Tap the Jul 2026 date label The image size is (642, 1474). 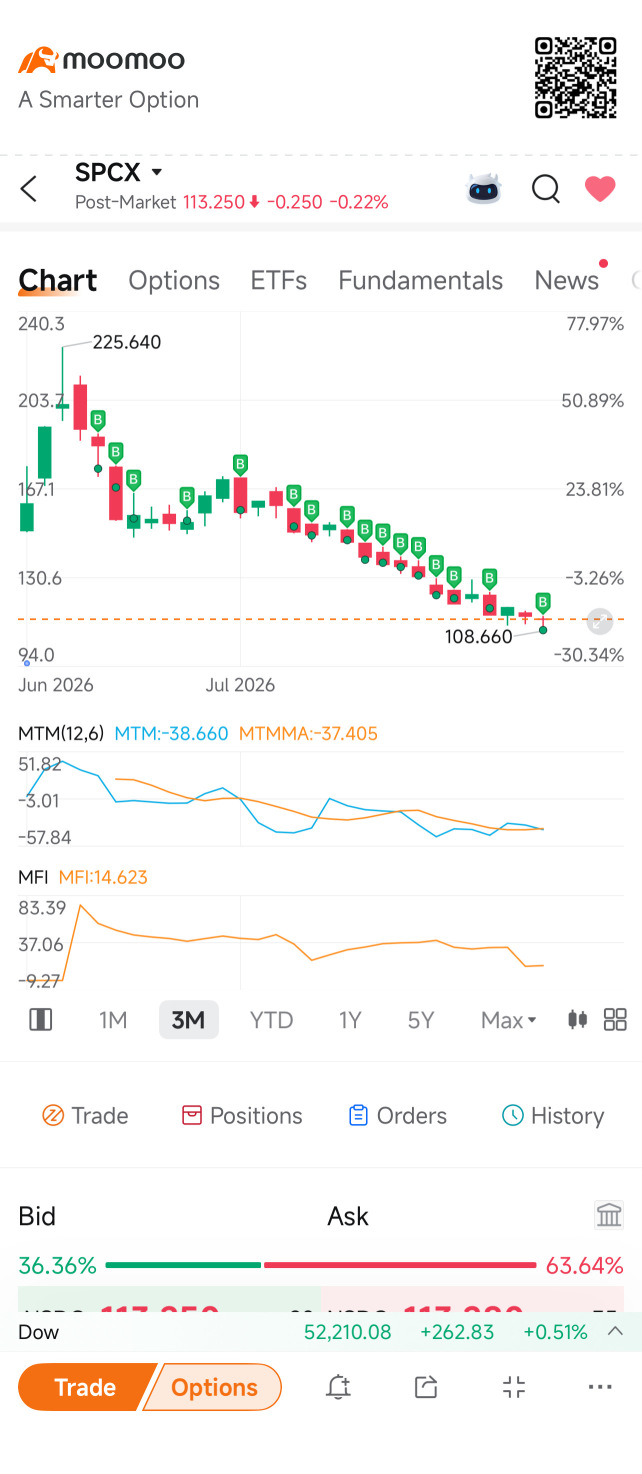tap(240, 686)
